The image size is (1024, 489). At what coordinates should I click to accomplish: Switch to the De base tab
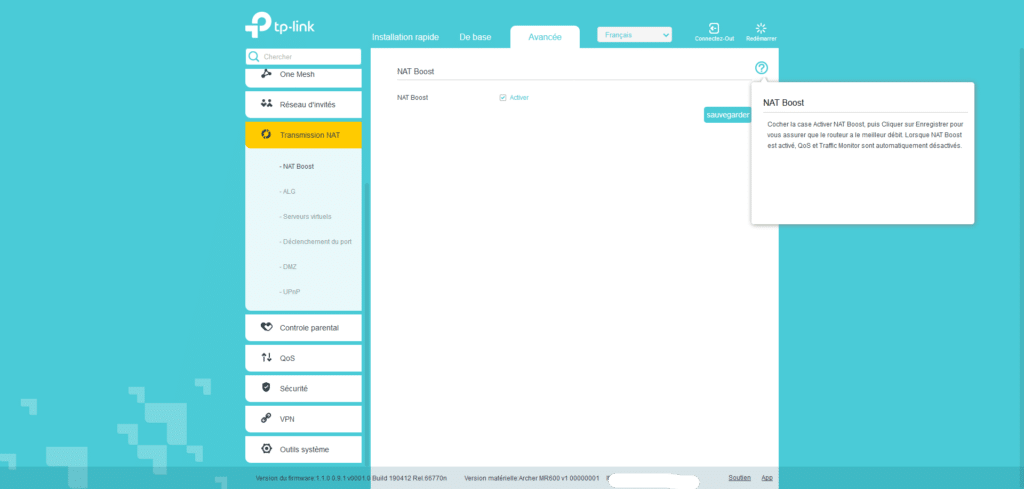[475, 37]
